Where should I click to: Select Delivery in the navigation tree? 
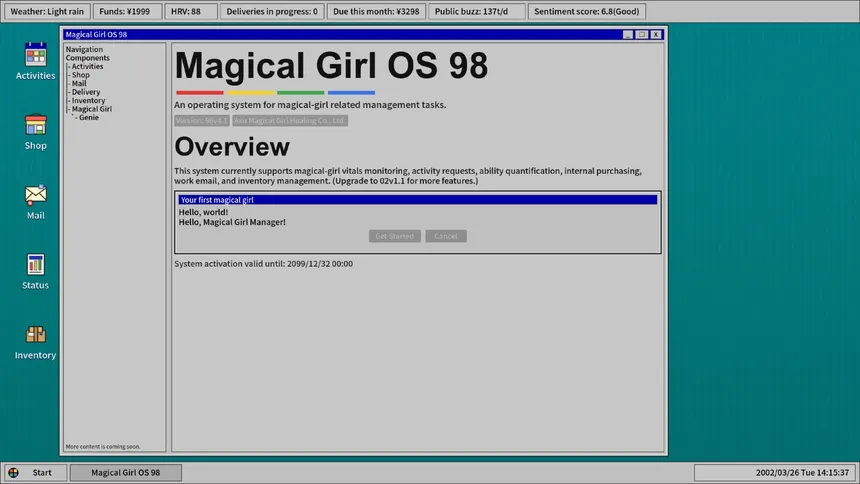(85, 92)
